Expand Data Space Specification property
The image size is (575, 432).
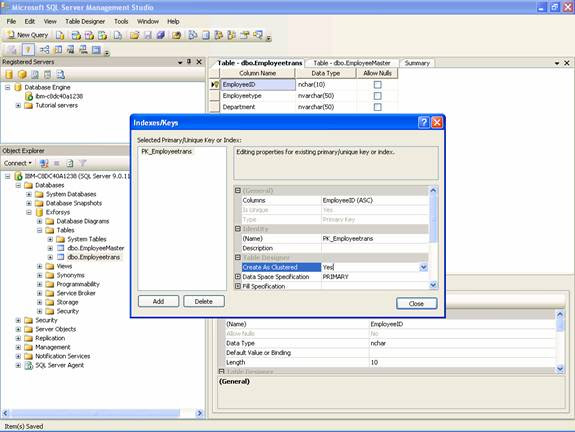(x=238, y=277)
